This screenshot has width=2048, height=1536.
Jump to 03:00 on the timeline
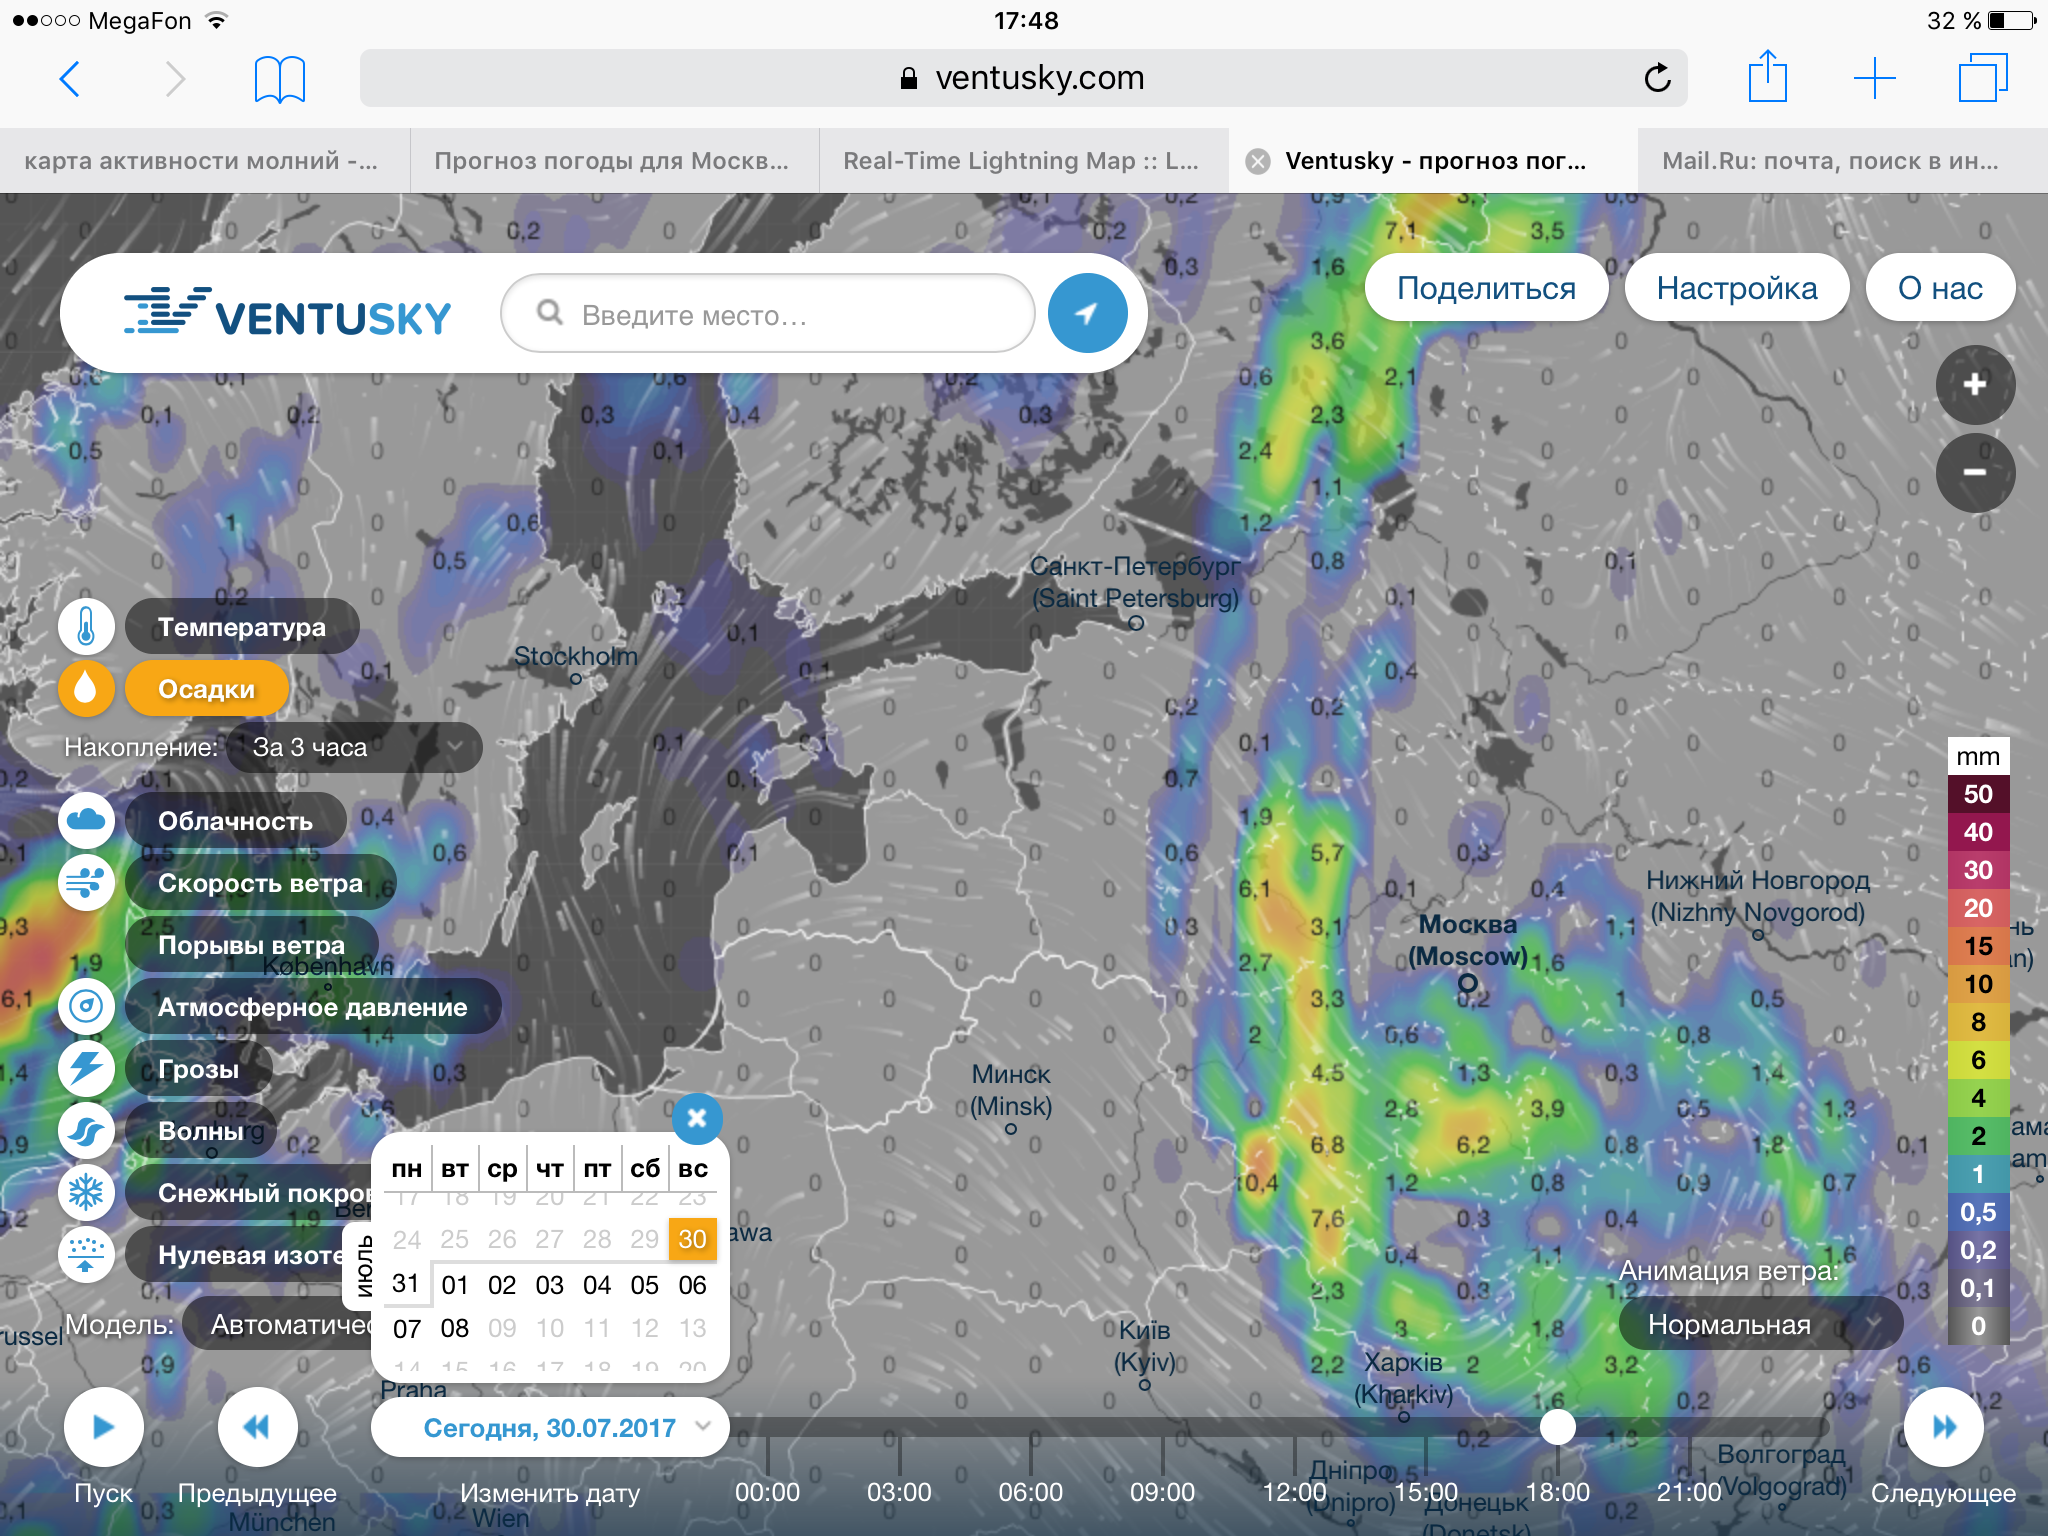(899, 1492)
